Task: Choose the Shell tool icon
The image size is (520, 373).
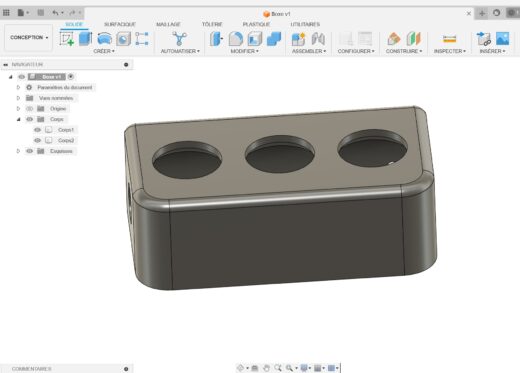Action: pyautogui.click(x=255, y=39)
